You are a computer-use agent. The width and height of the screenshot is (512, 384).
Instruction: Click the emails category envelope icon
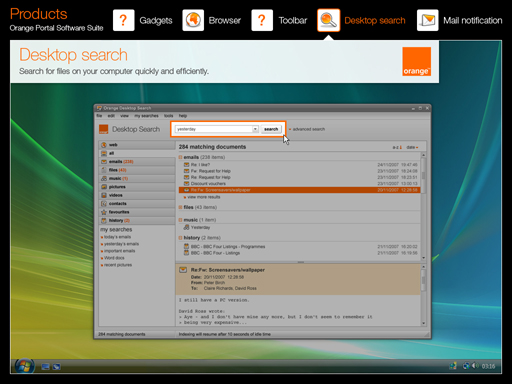tap(104, 162)
